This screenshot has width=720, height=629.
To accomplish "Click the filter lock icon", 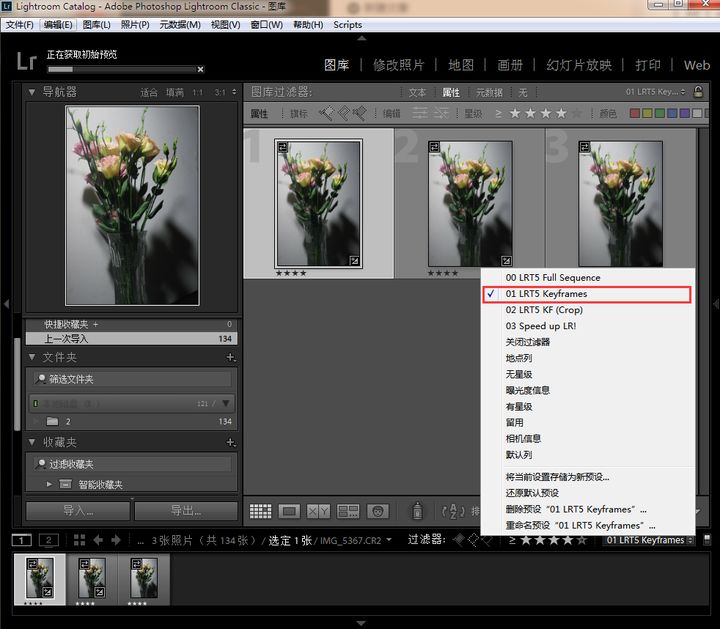I will coord(698,92).
